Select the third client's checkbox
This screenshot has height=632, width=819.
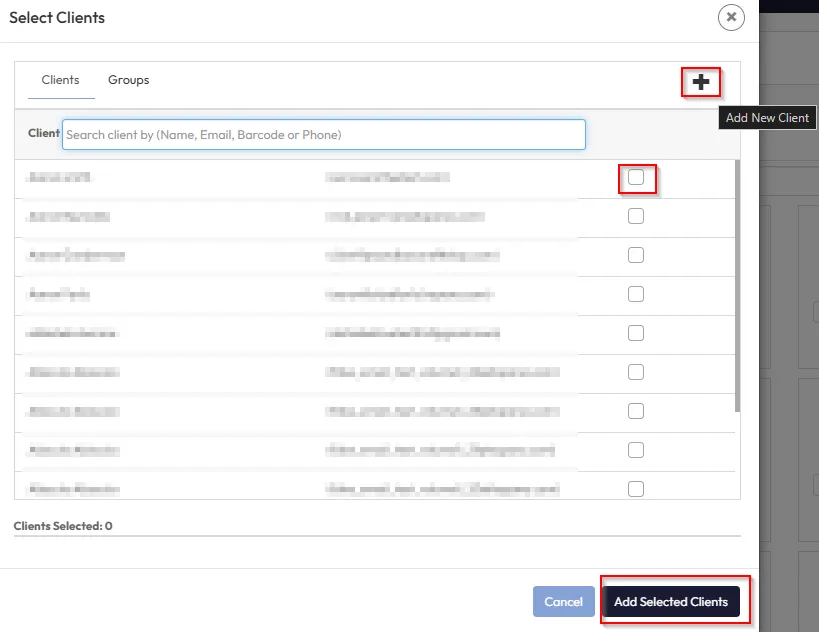[635, 255]
